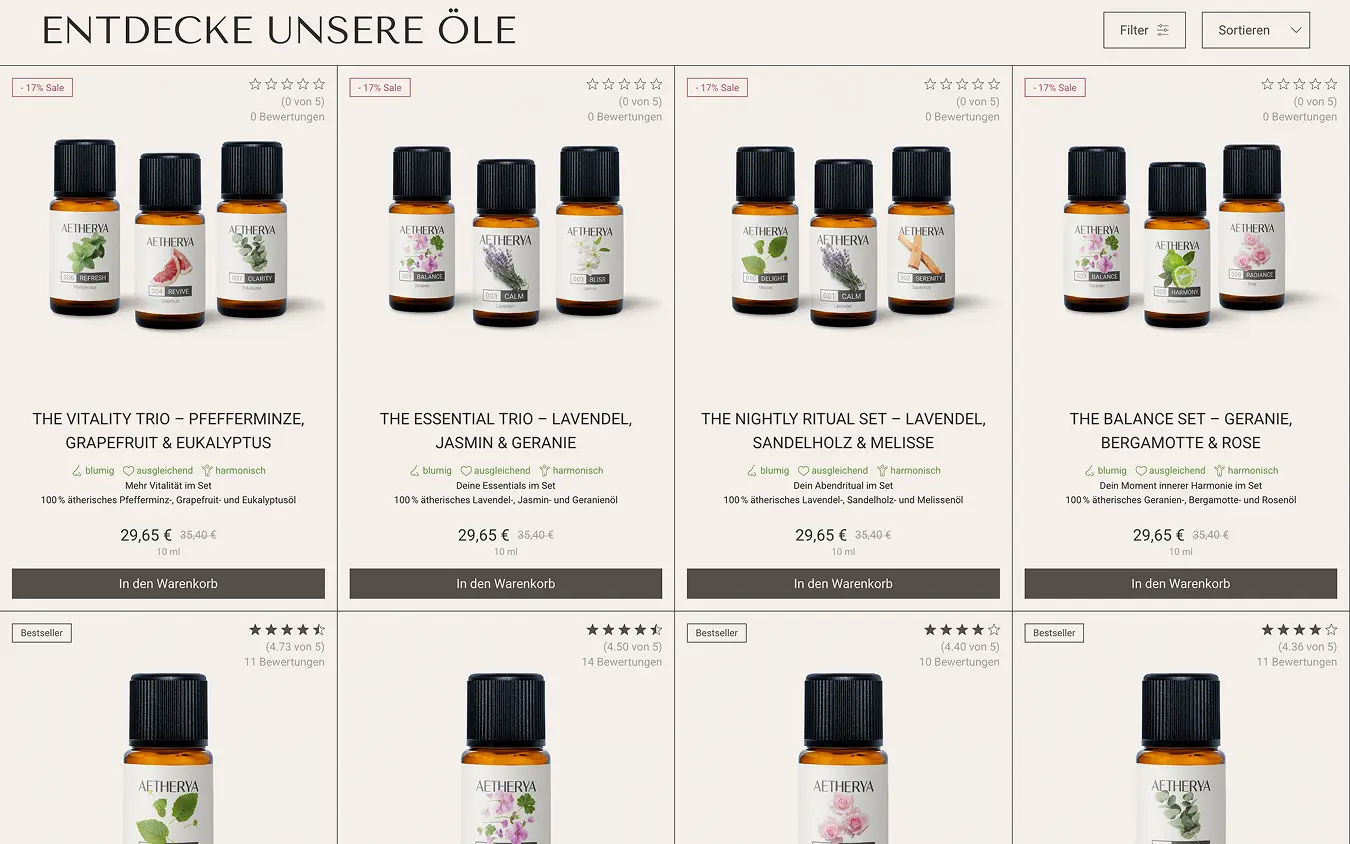The image size is (1350, 844).
Task: Expand the Sortieren dropdown
Action: coord(1255,30)
